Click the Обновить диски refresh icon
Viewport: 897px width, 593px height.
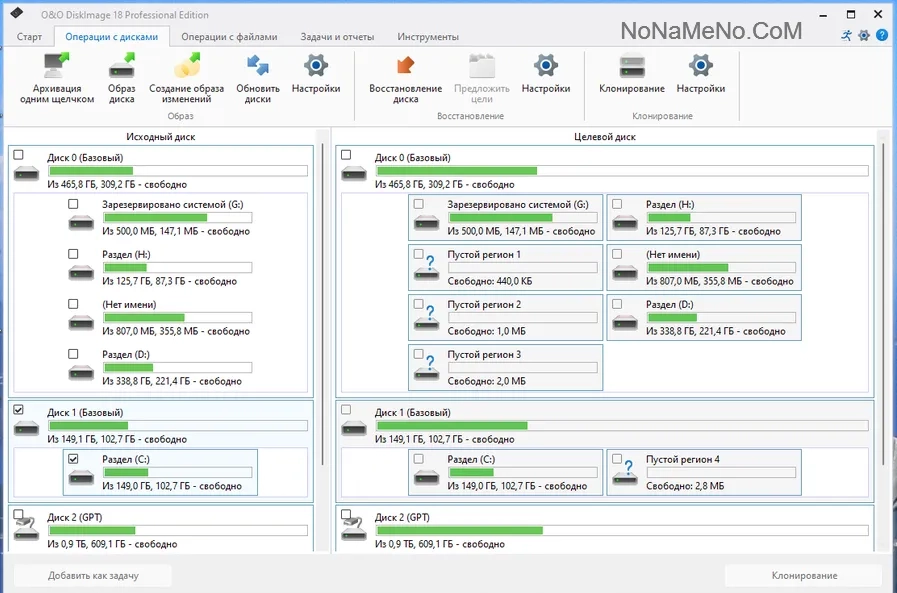(x=257, y=68)
